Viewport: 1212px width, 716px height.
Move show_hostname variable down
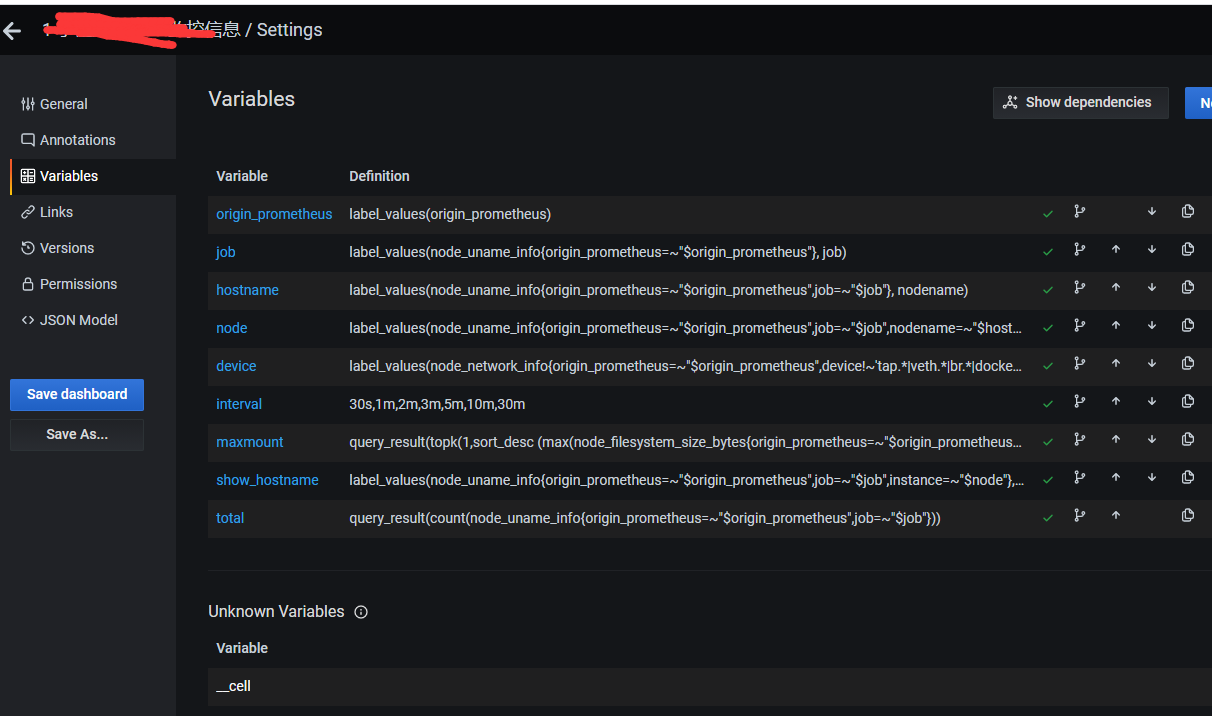coord(1152,478)
